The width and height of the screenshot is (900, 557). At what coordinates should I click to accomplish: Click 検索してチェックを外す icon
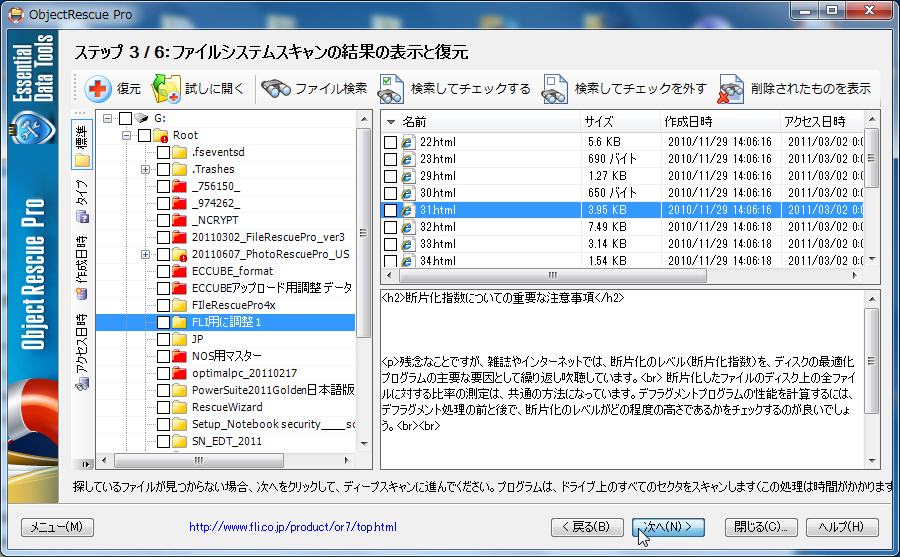pos(554,89)
